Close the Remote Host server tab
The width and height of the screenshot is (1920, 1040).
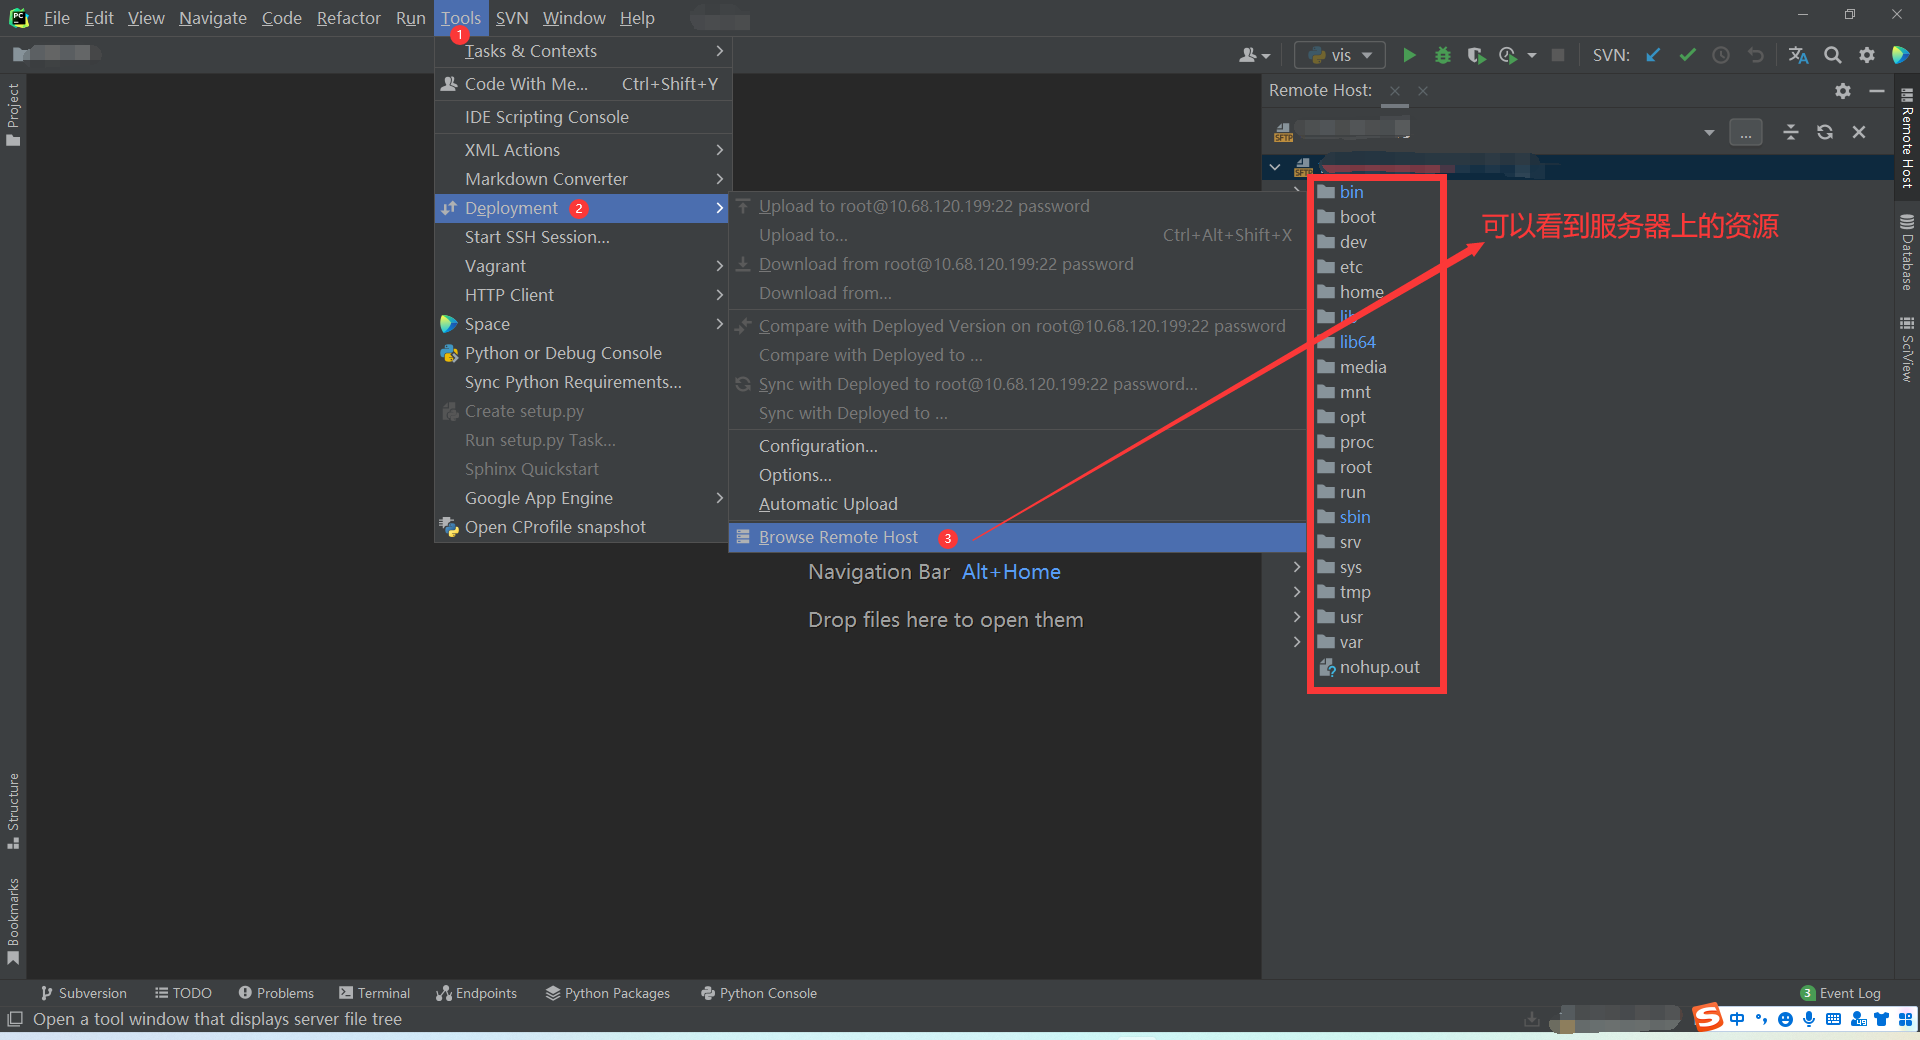pyautogui.click(x=1394, y=91)
